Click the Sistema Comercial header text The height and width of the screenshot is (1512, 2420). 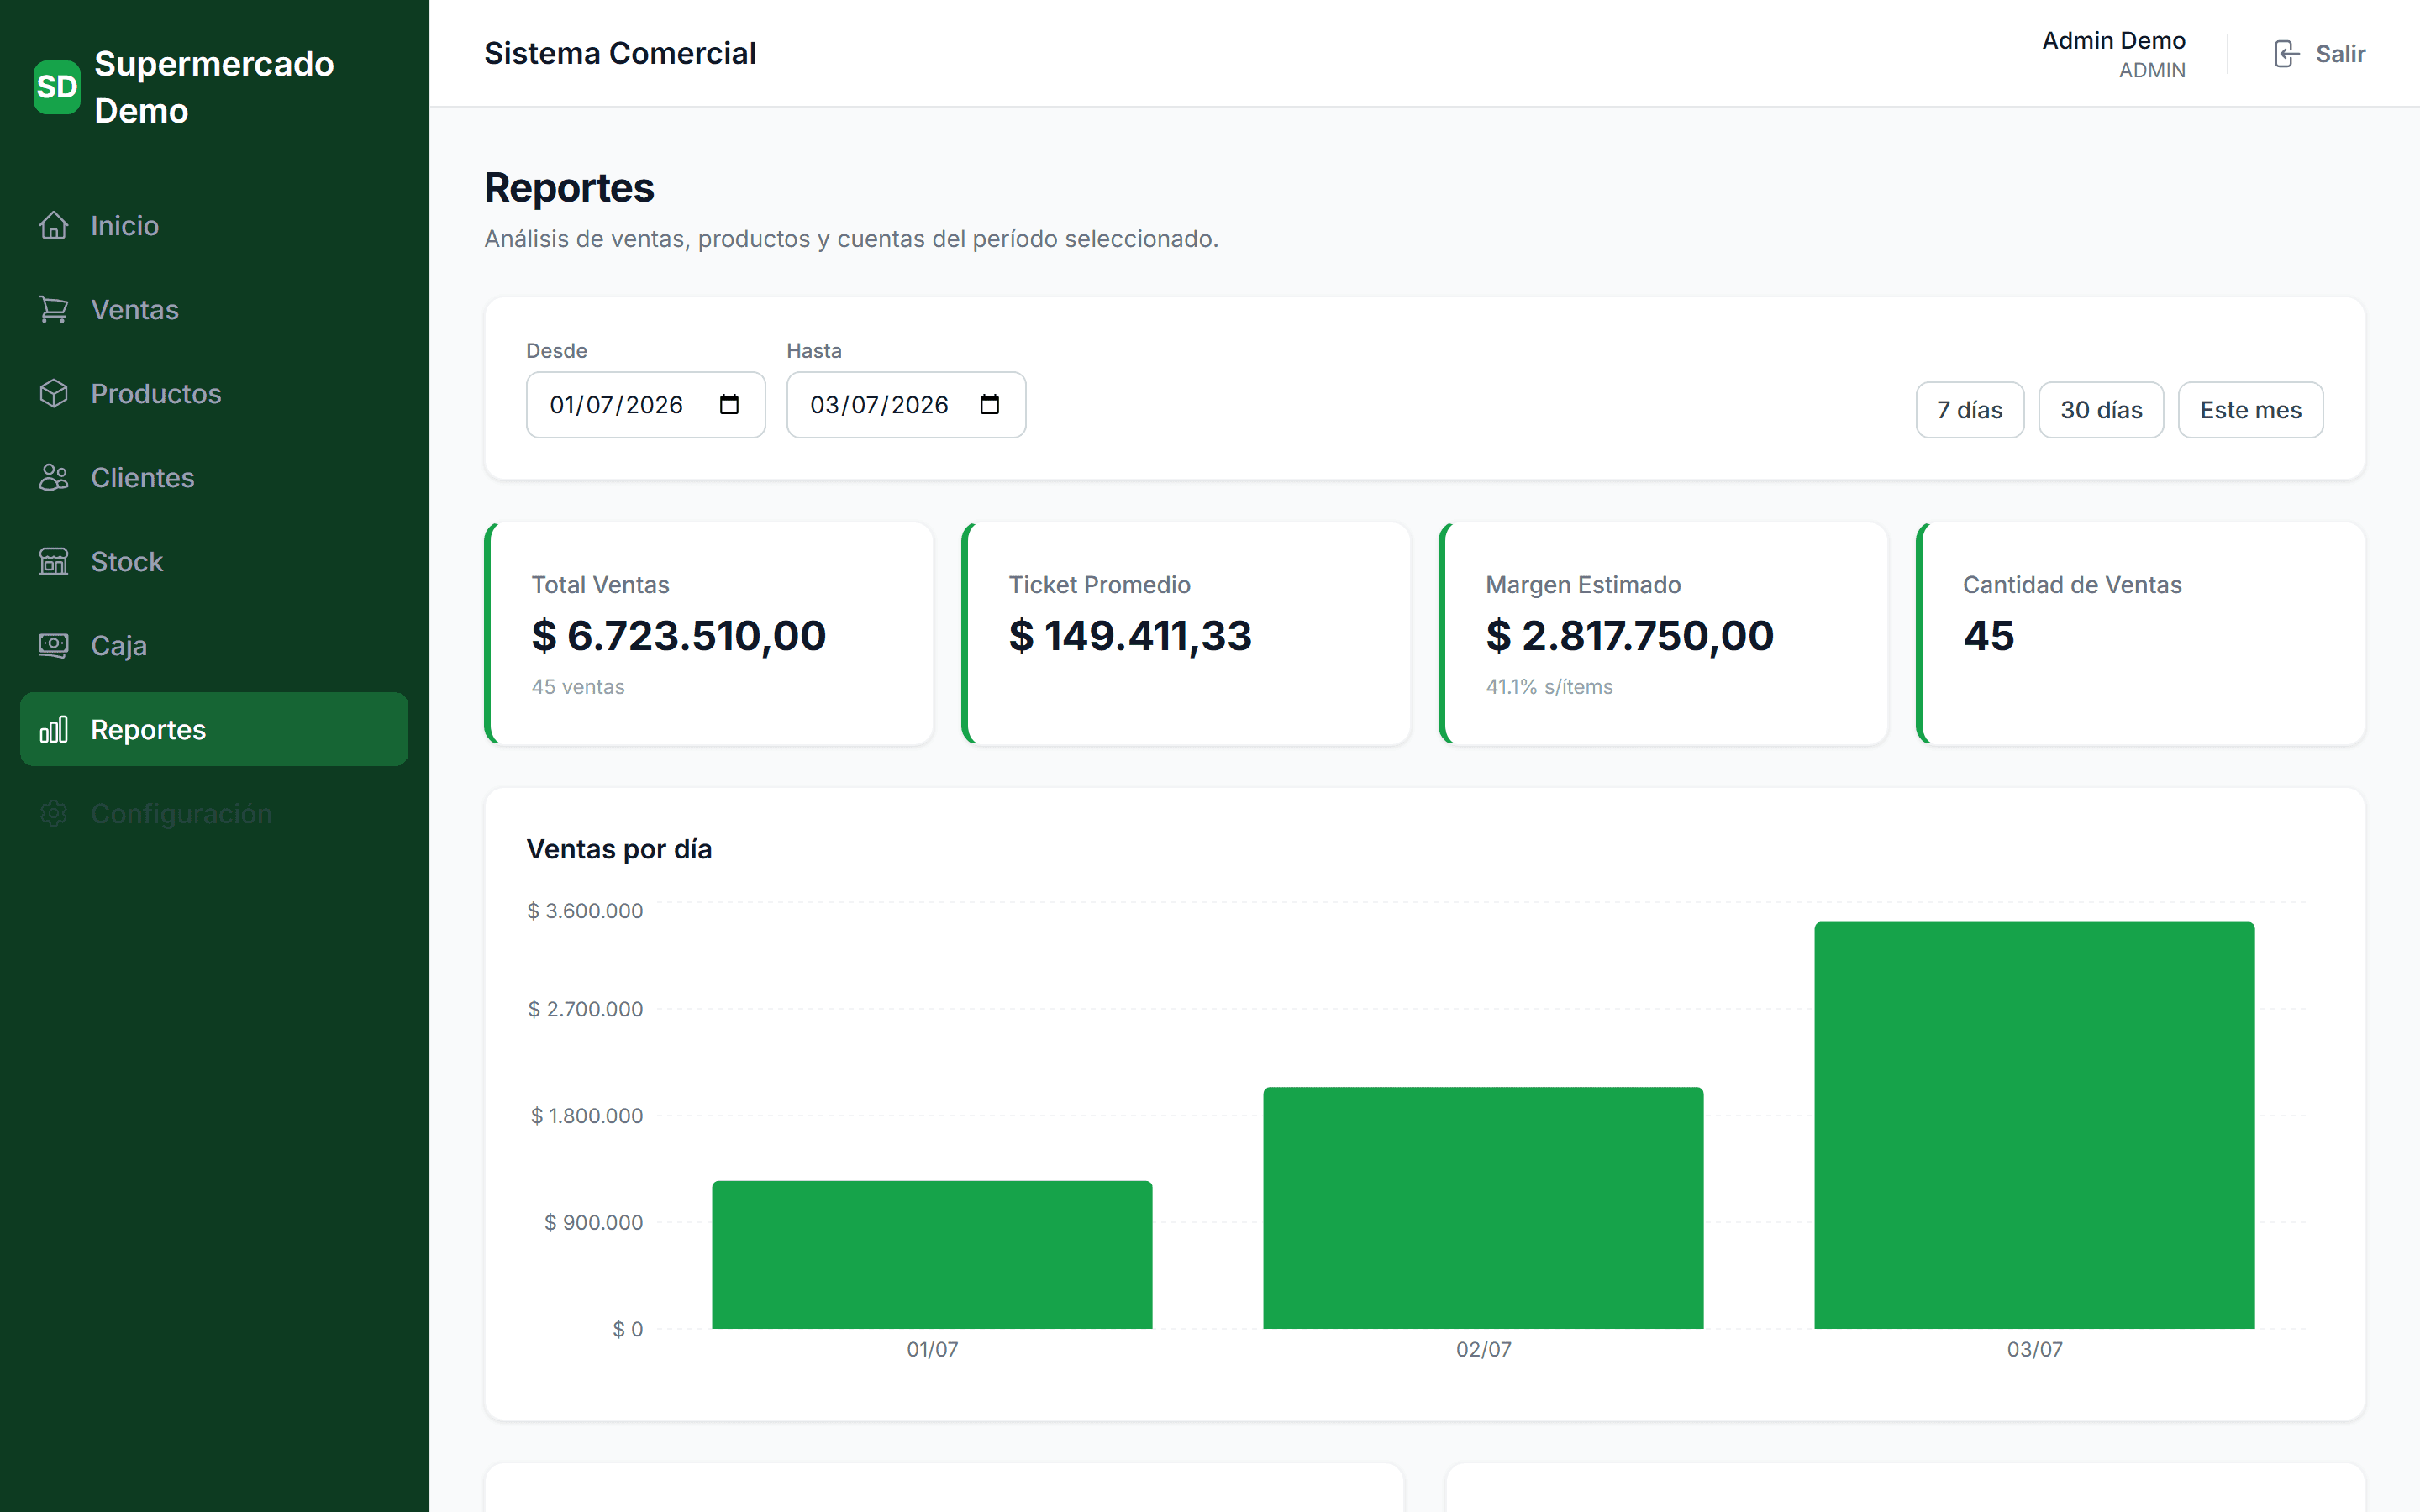pos(620,53)
